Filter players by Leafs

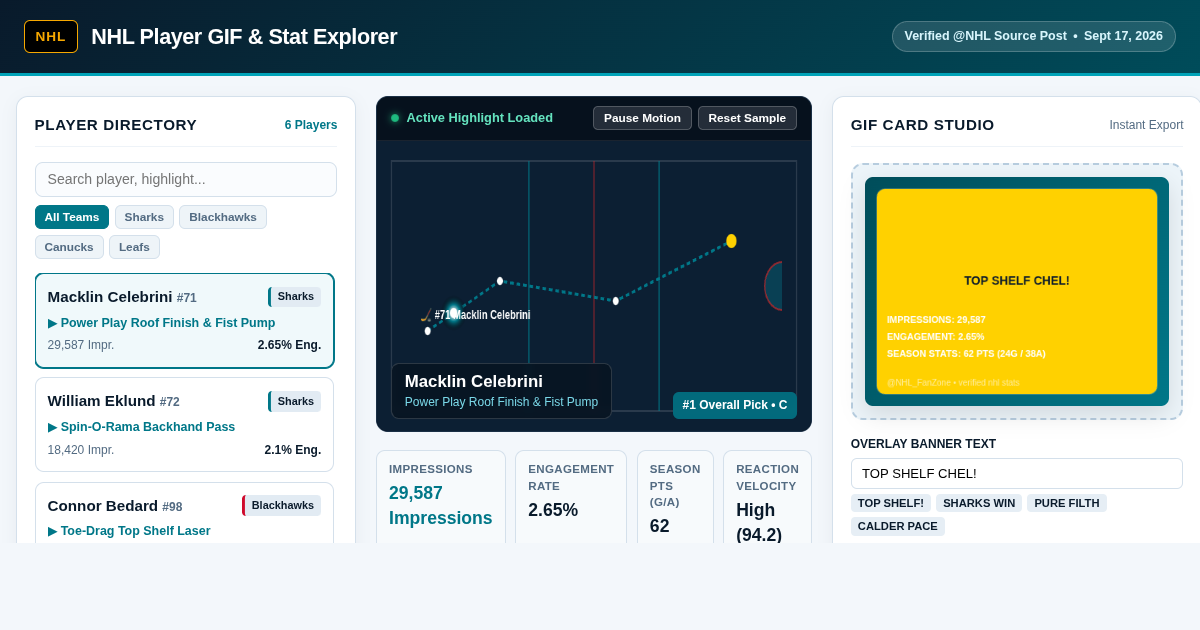click(134, 247)
